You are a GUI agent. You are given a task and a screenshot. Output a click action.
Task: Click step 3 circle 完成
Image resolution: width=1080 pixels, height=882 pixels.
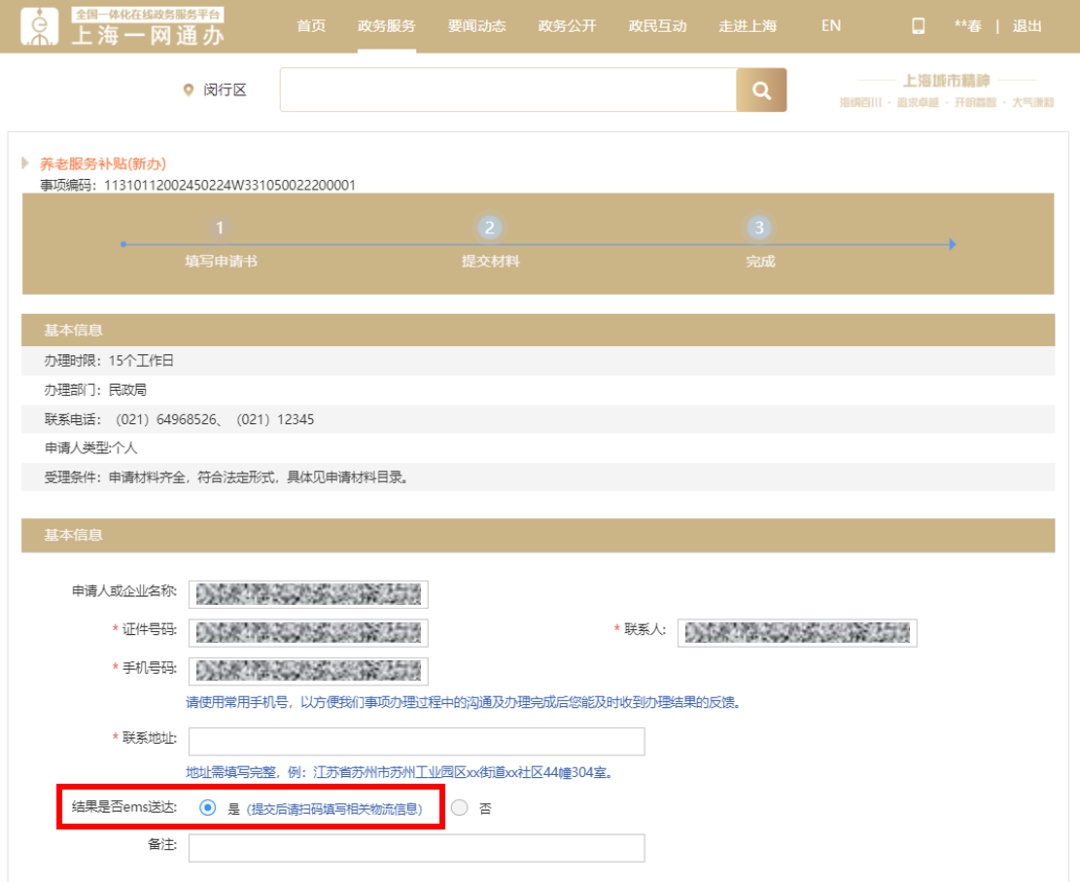[x=759, y=228]
